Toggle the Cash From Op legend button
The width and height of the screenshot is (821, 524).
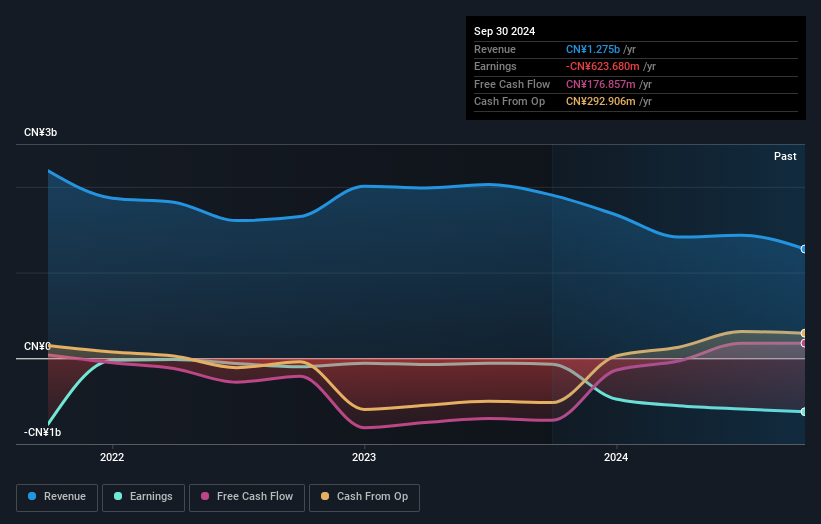point(364,497)
